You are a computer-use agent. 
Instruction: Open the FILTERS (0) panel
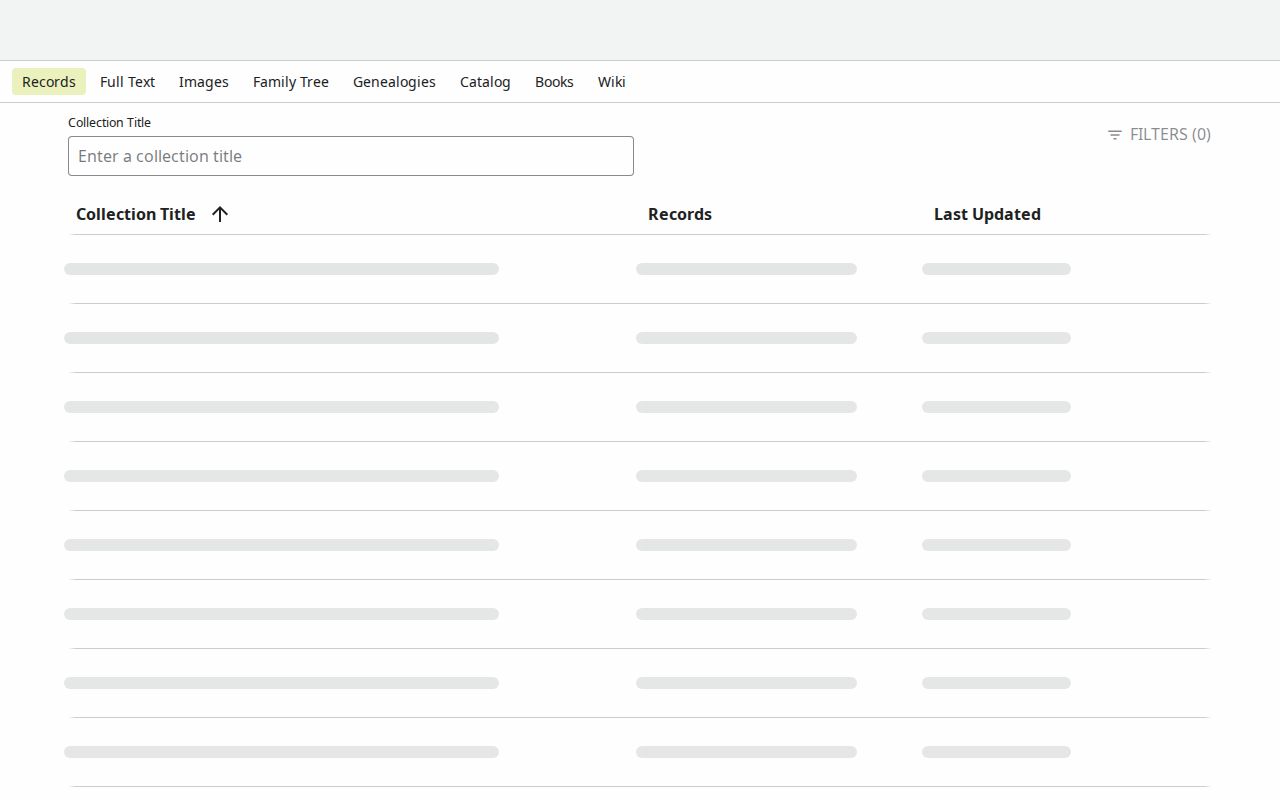tap(1159, 134)
